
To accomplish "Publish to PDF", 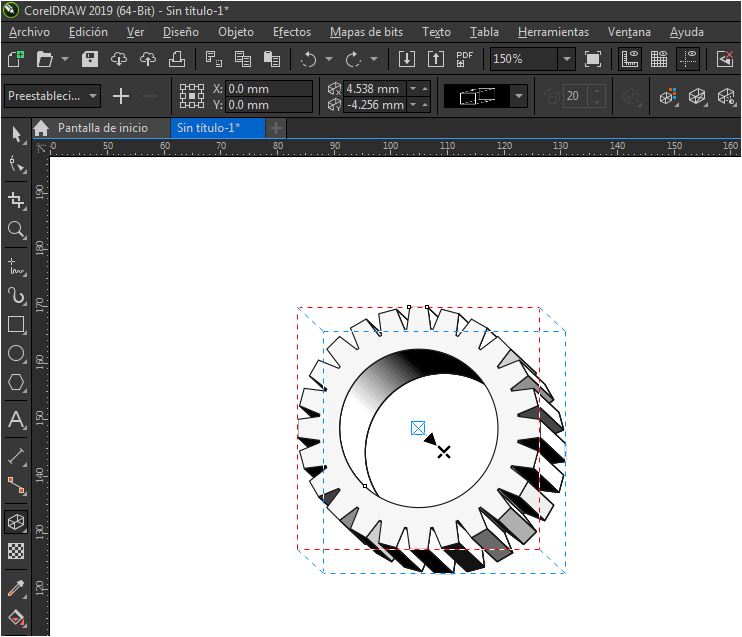I will pyautogui.click(x=464, y=59).
